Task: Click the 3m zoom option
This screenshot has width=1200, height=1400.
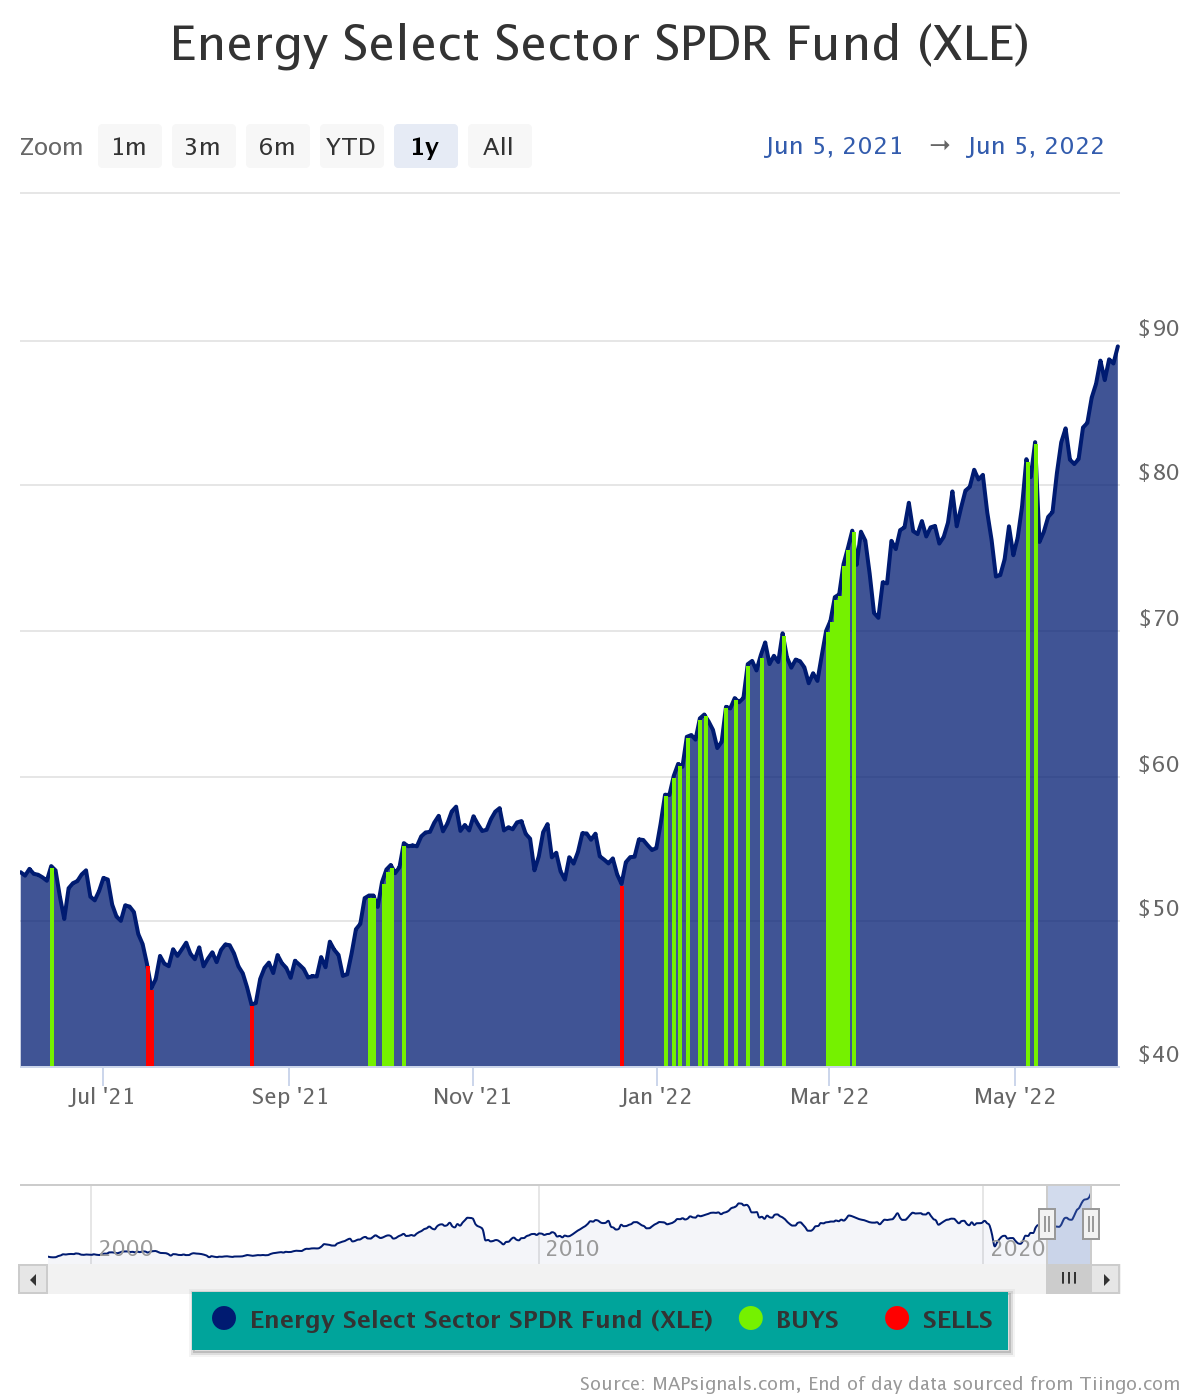Action: click(203, 146)
